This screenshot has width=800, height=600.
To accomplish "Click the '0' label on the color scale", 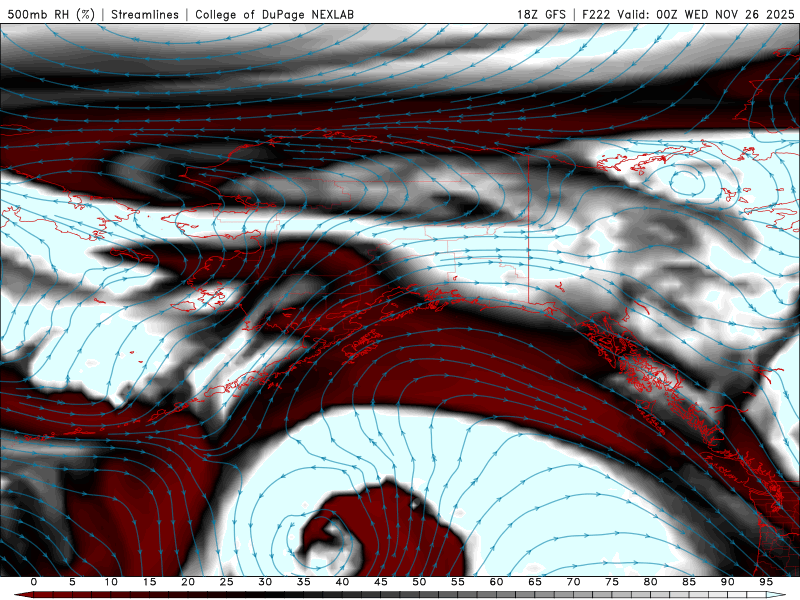I will pyautogui.click(x=34, y=582).
